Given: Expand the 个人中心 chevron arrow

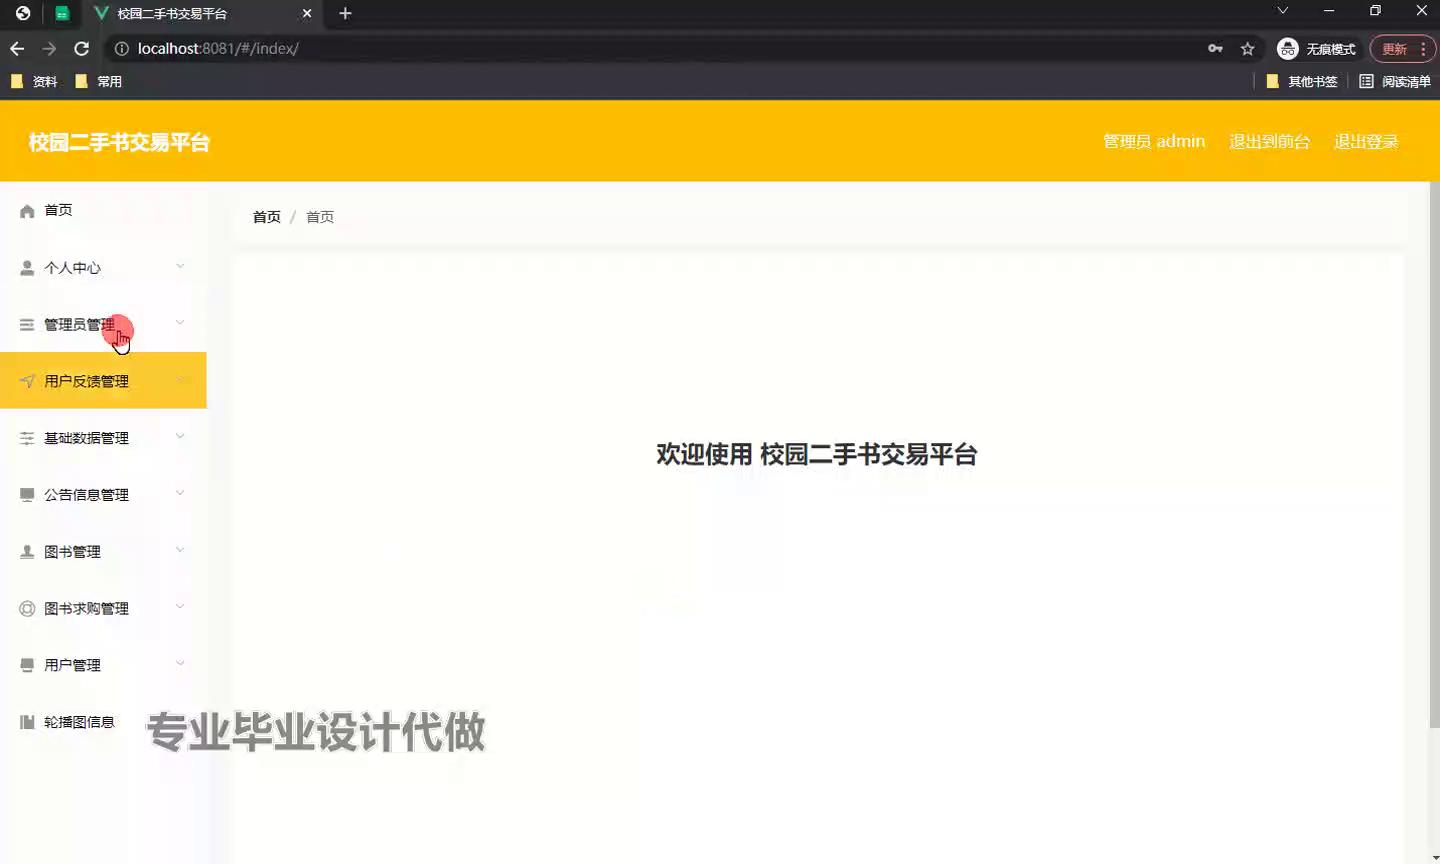Looking at the screenshot, I should [x=180, y=266].
